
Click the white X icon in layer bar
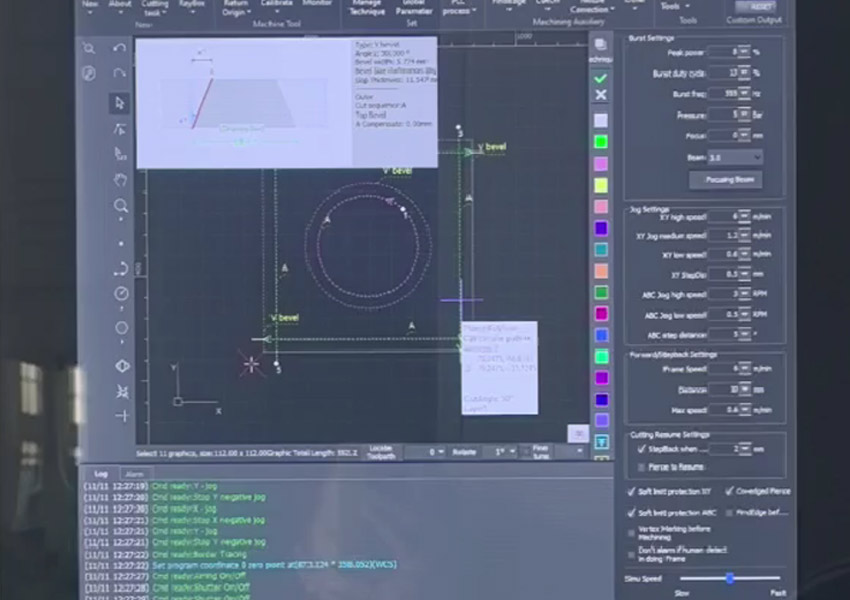click(600, 95)
